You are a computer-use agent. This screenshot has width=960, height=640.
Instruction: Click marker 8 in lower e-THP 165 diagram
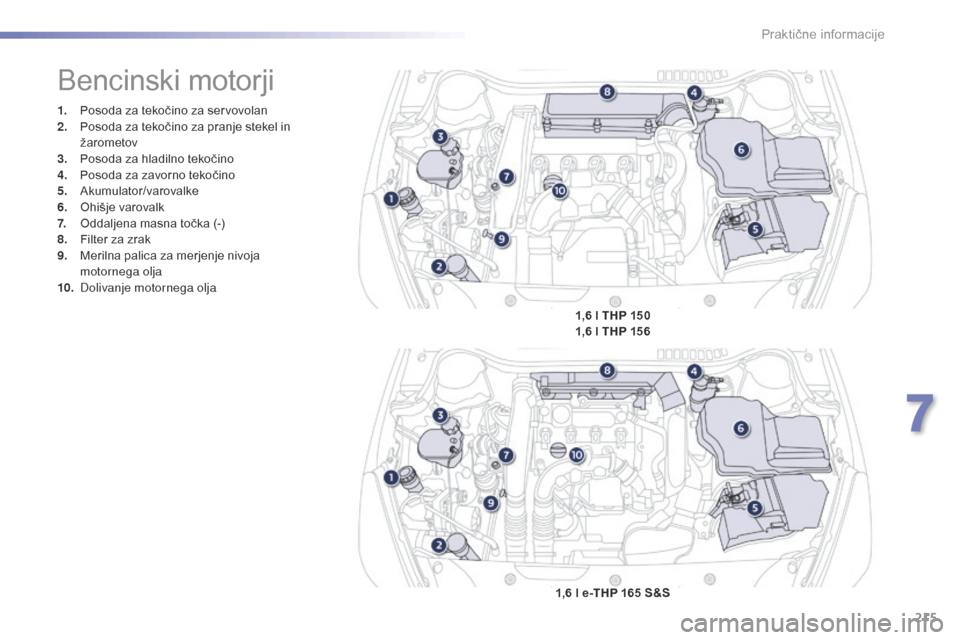point(607,370)
